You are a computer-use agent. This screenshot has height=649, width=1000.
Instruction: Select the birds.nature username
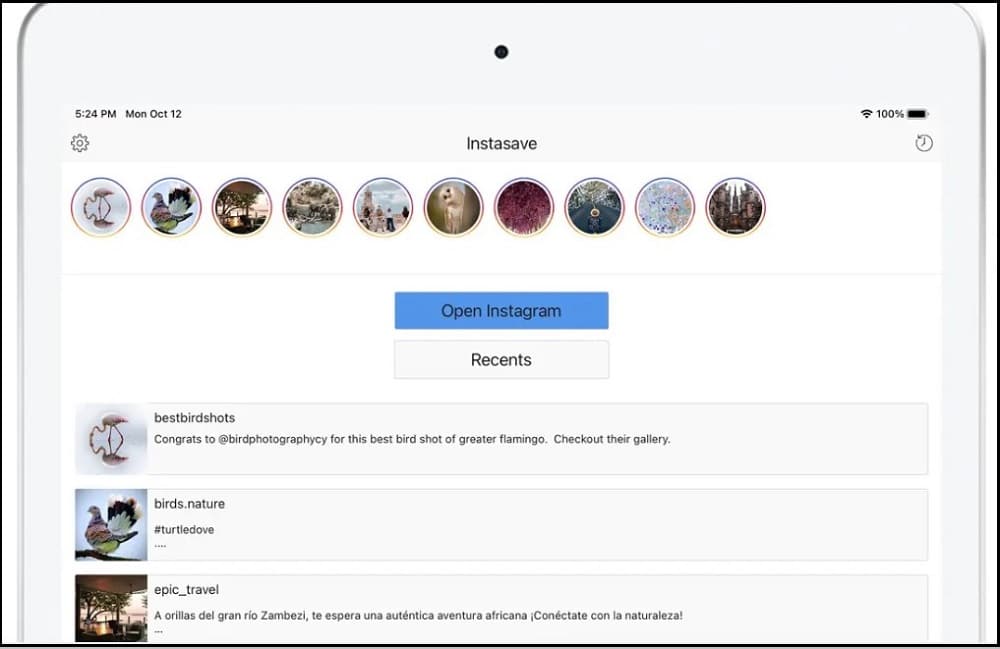(x=189, y=504)
